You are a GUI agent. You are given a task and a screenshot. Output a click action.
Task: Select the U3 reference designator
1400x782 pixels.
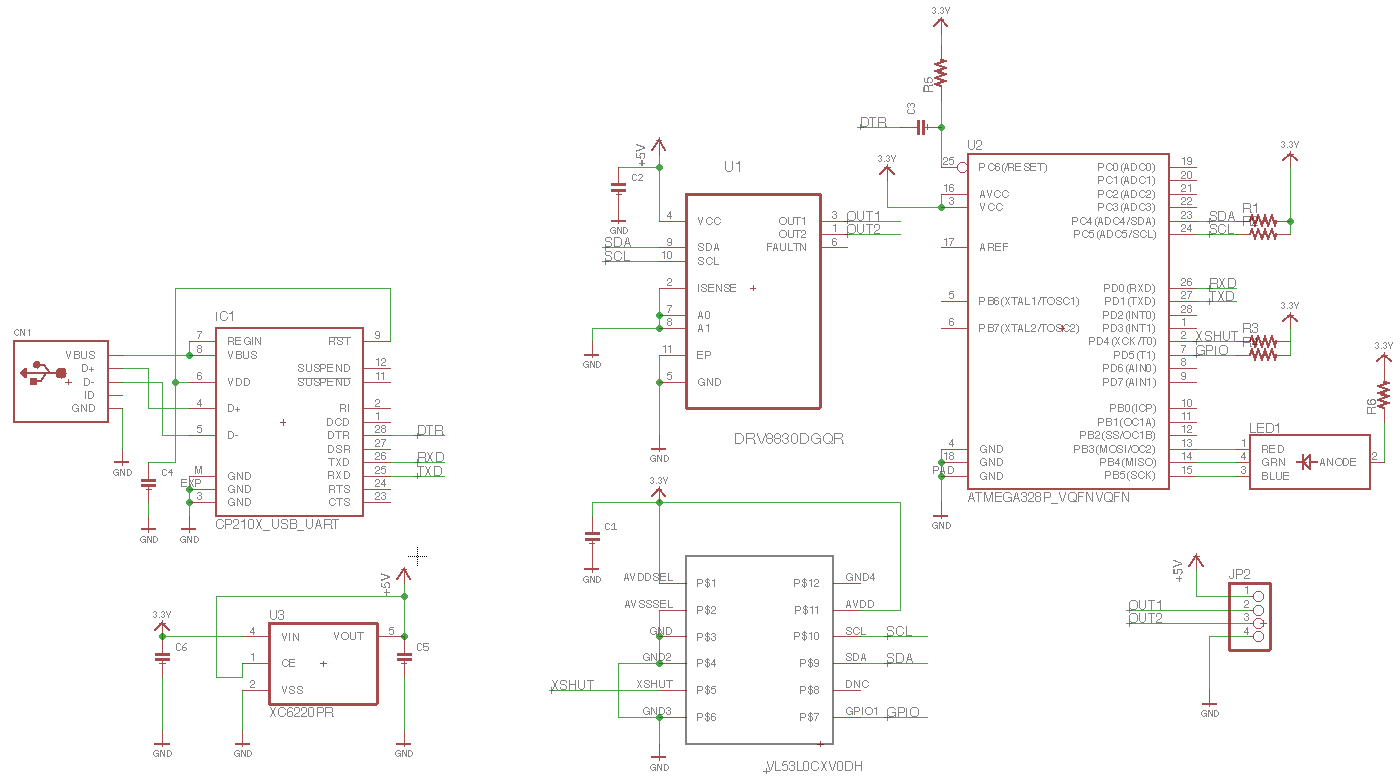tap(277, 615)
